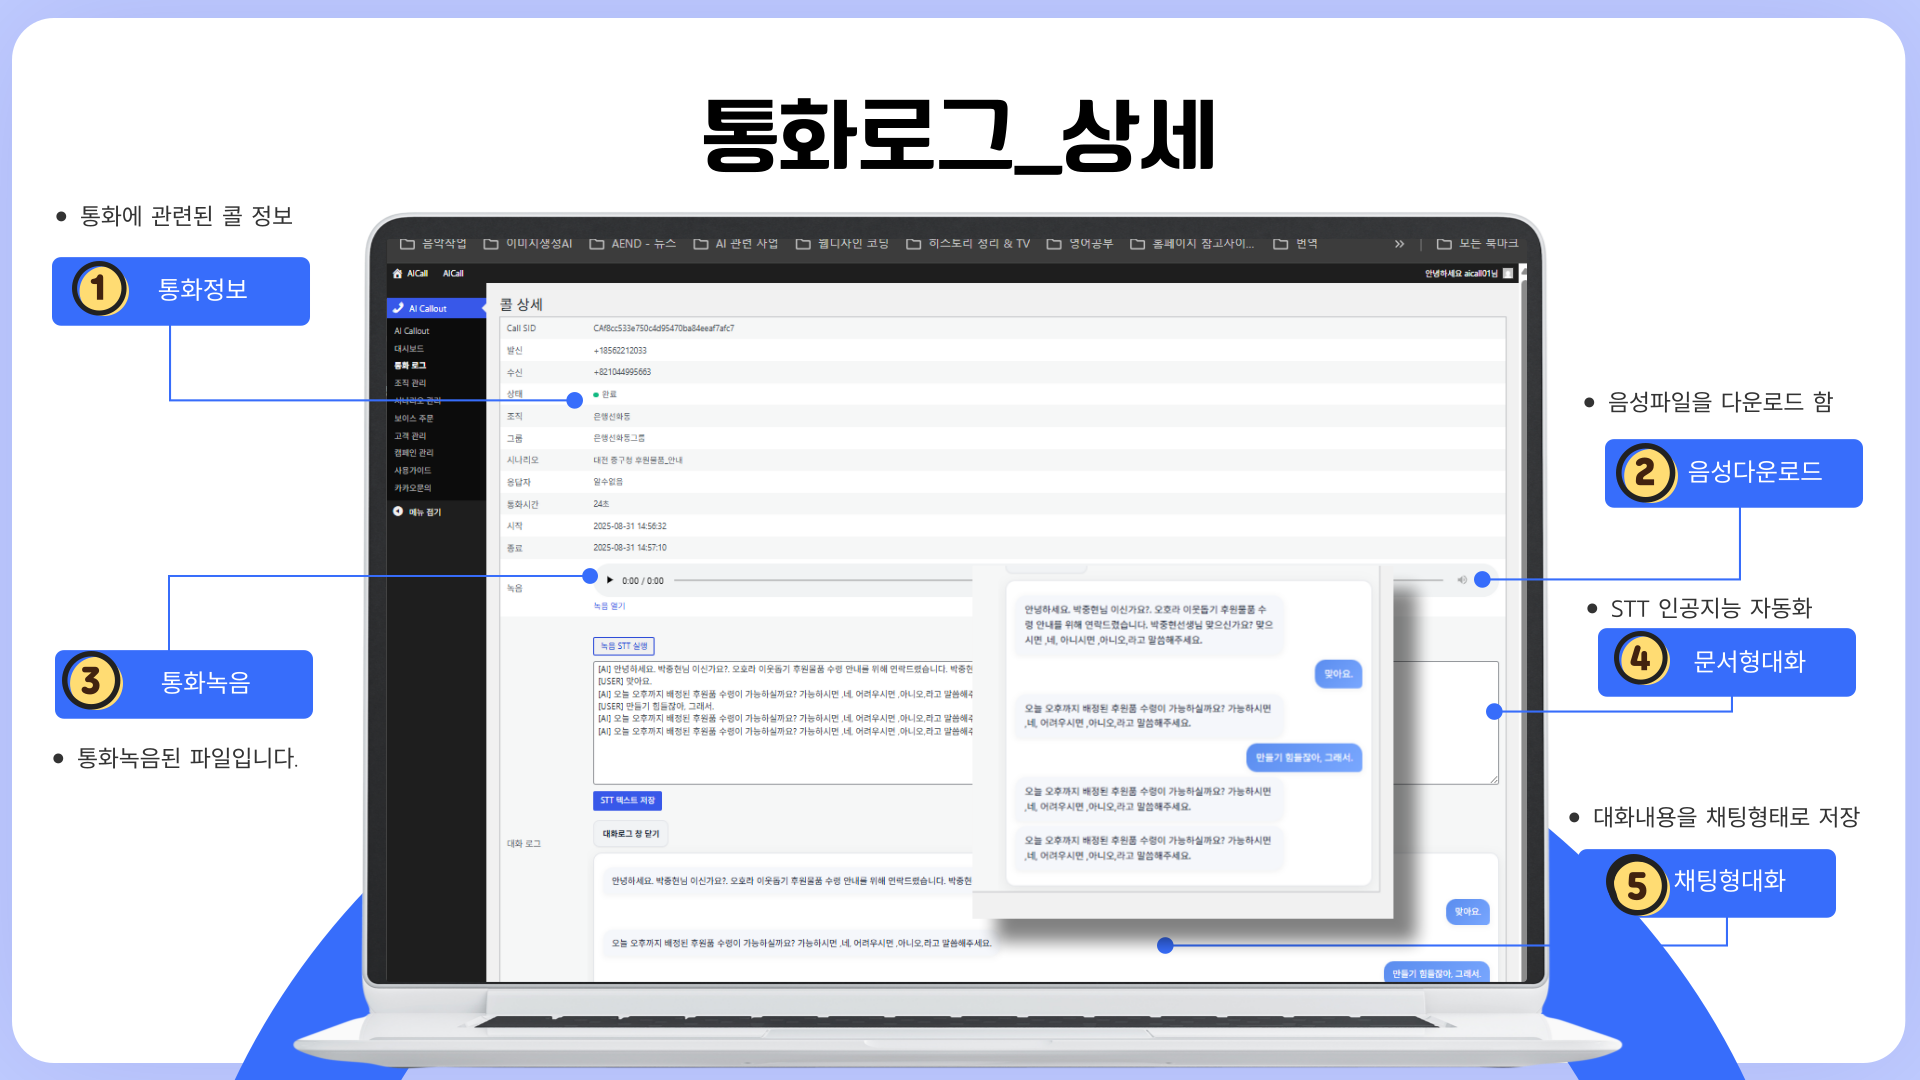Click the 녹음 열기 link

click(x=609, y=606)
